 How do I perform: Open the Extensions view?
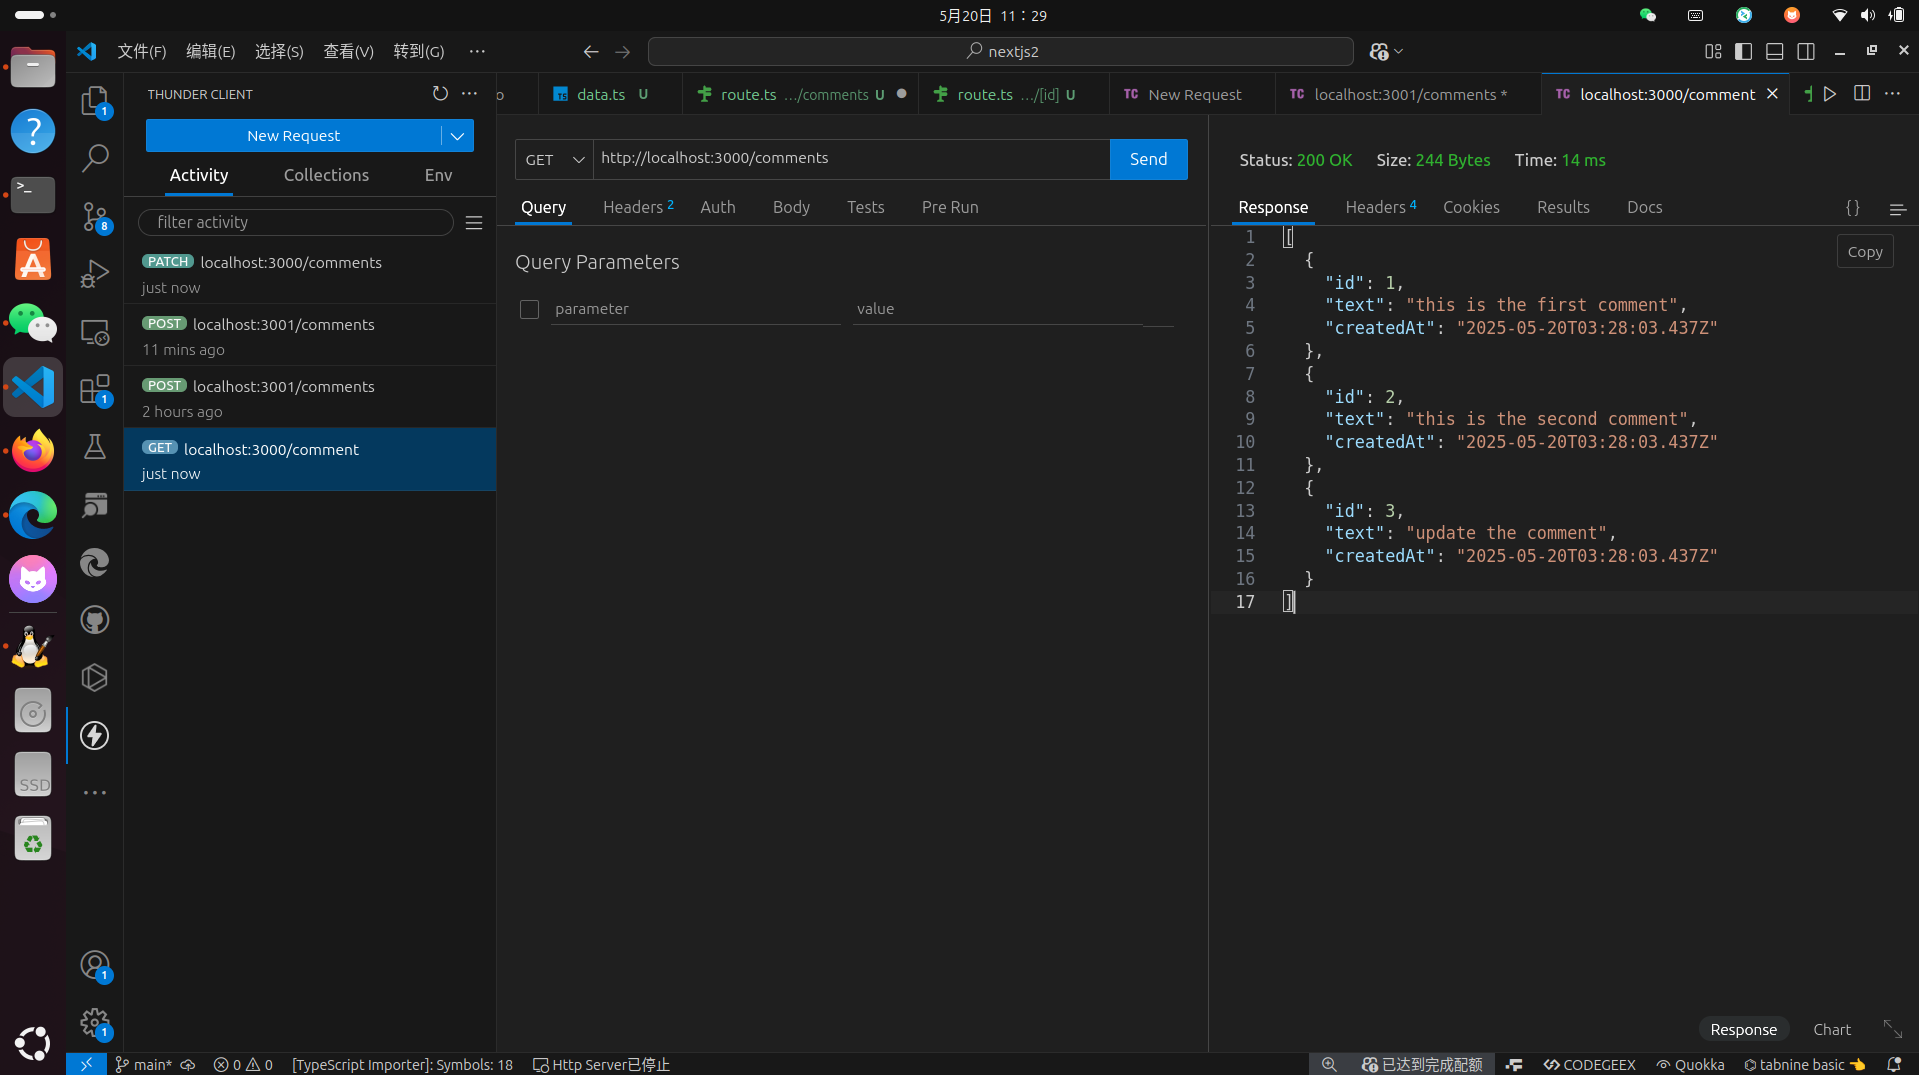95,390
